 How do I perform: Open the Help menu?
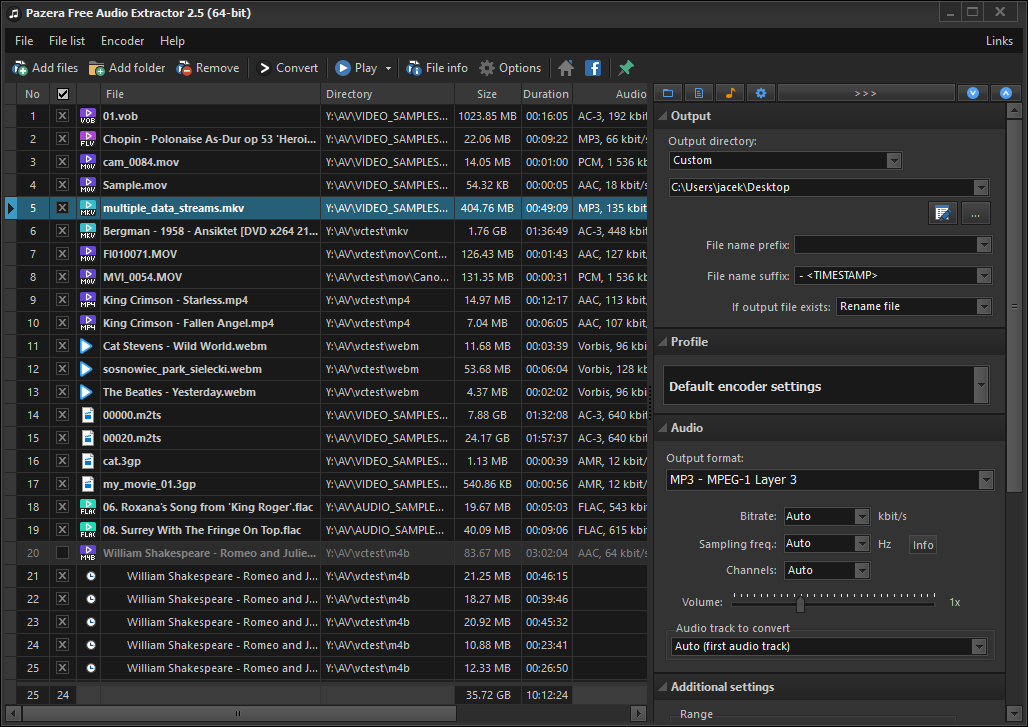[x=172, y=41]
